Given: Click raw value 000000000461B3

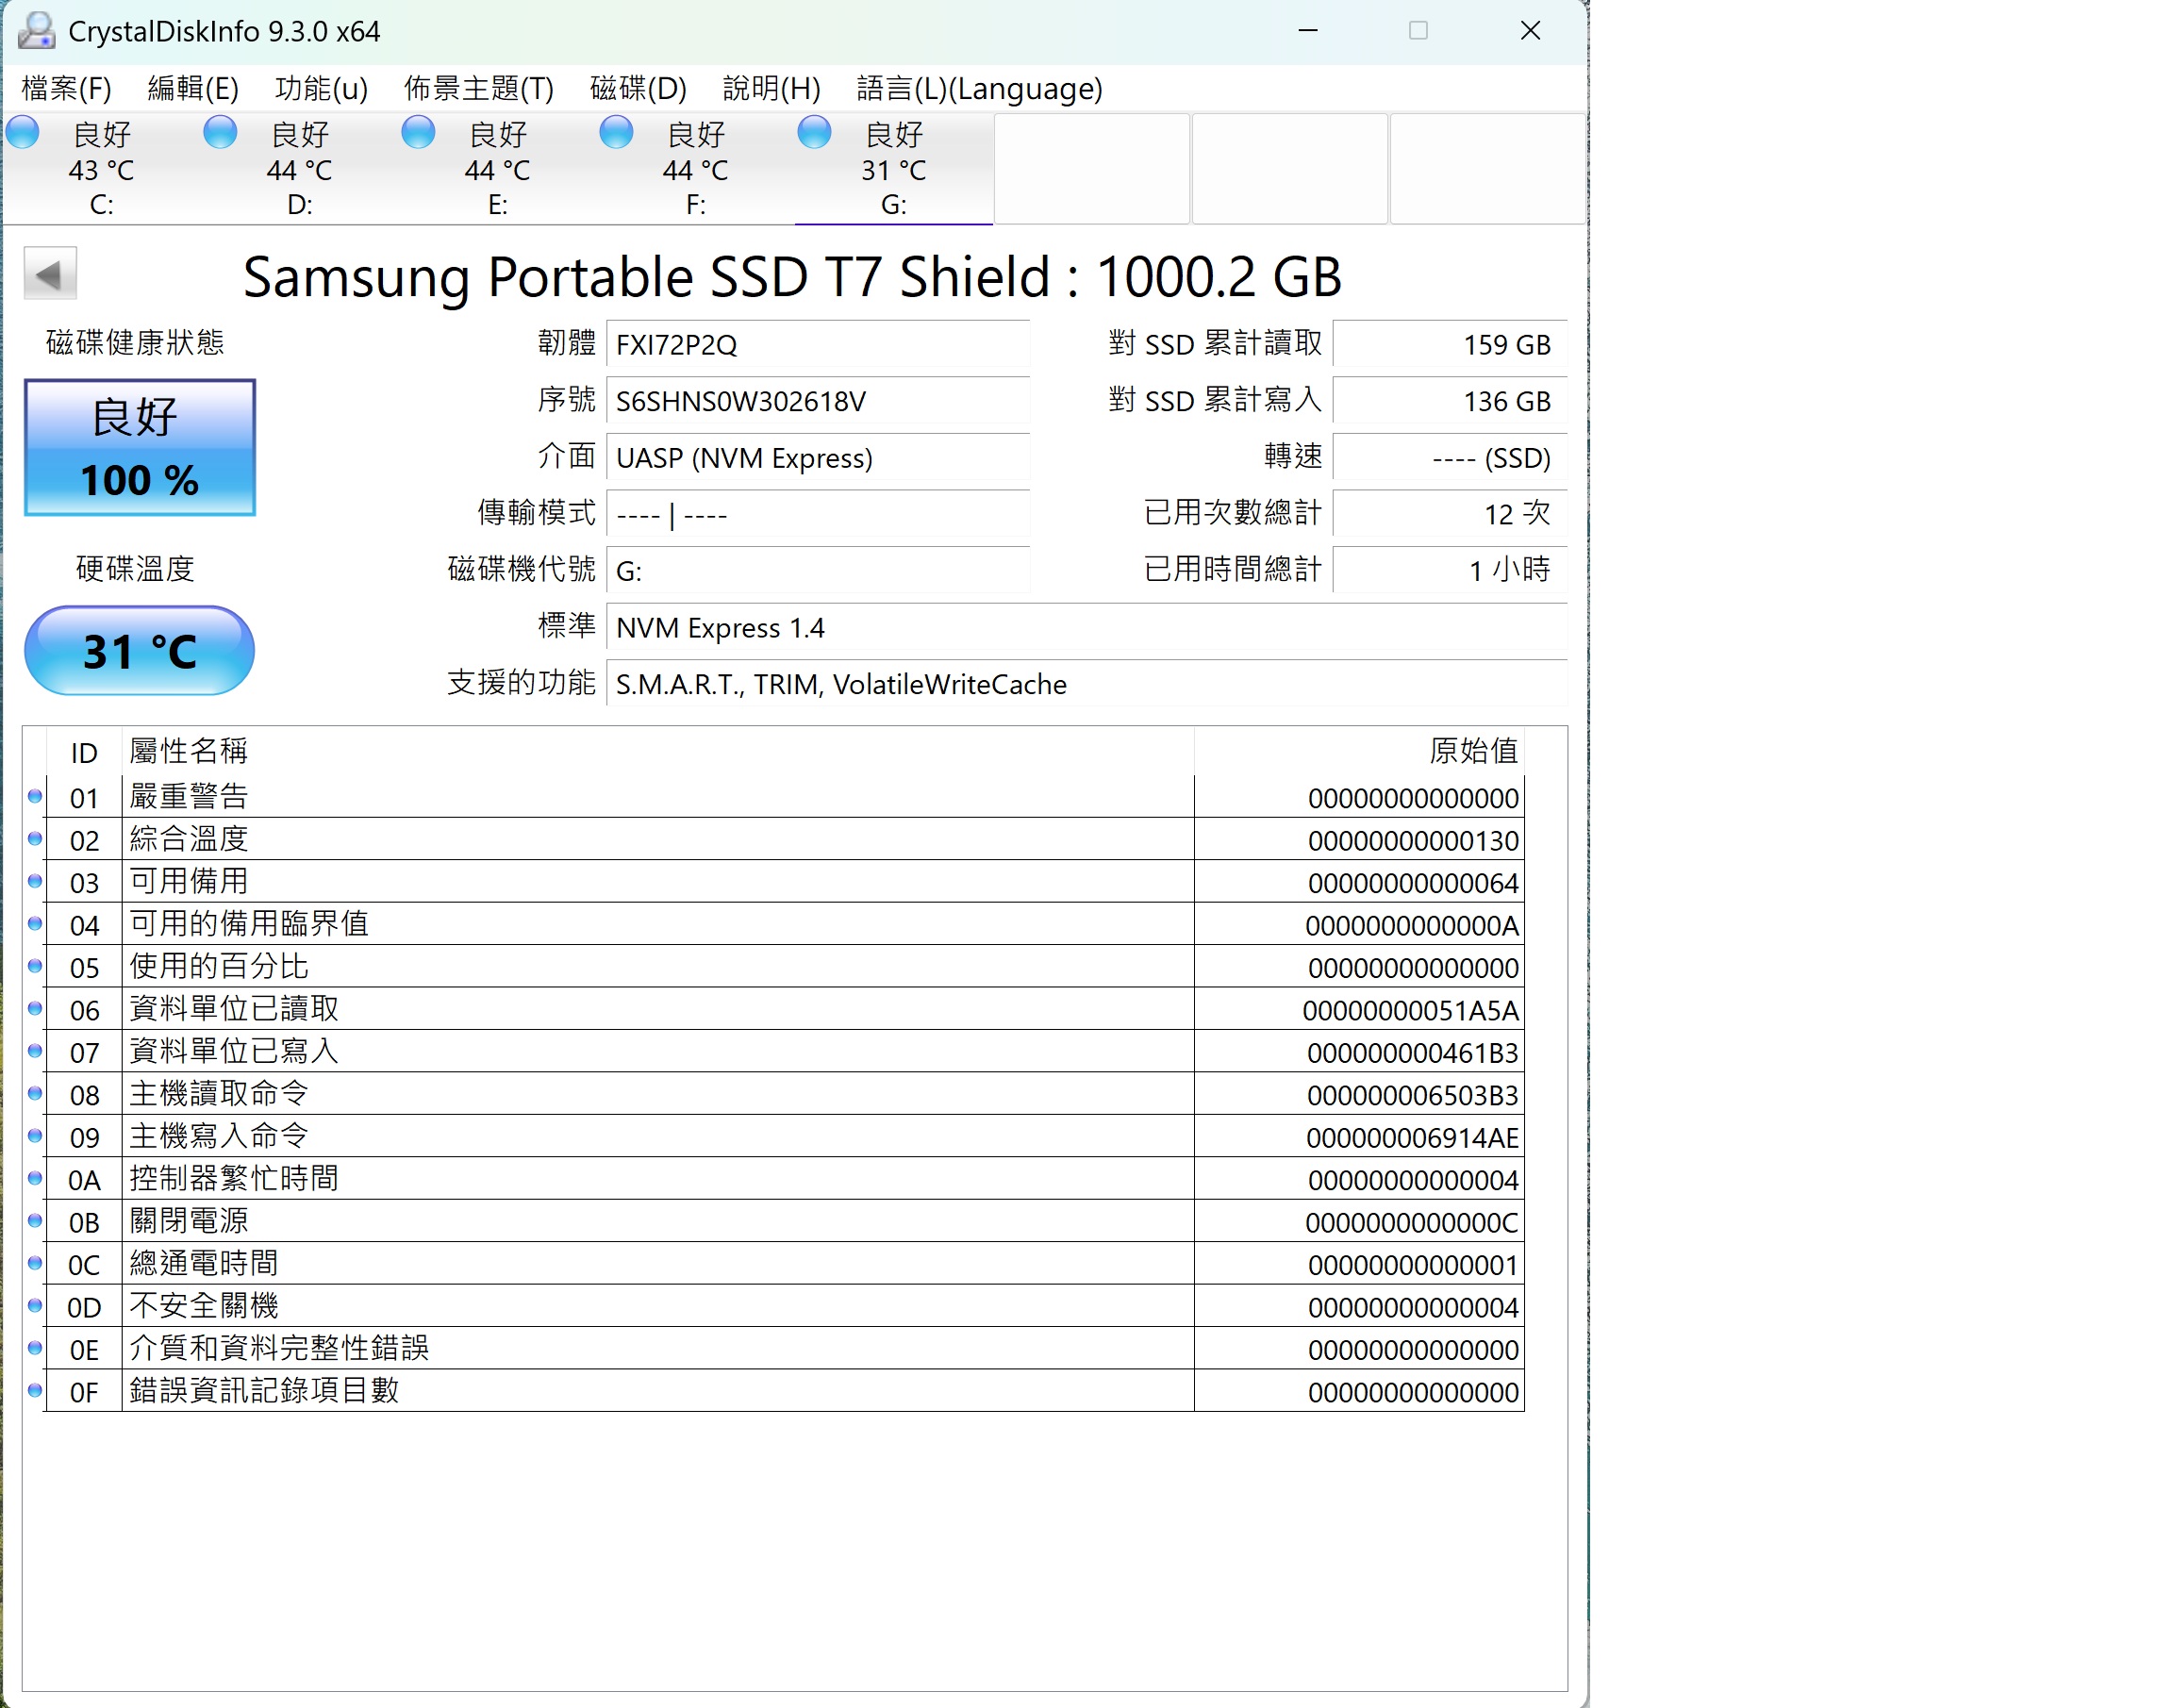Looking at the screenshot, I should 1413,1053.
